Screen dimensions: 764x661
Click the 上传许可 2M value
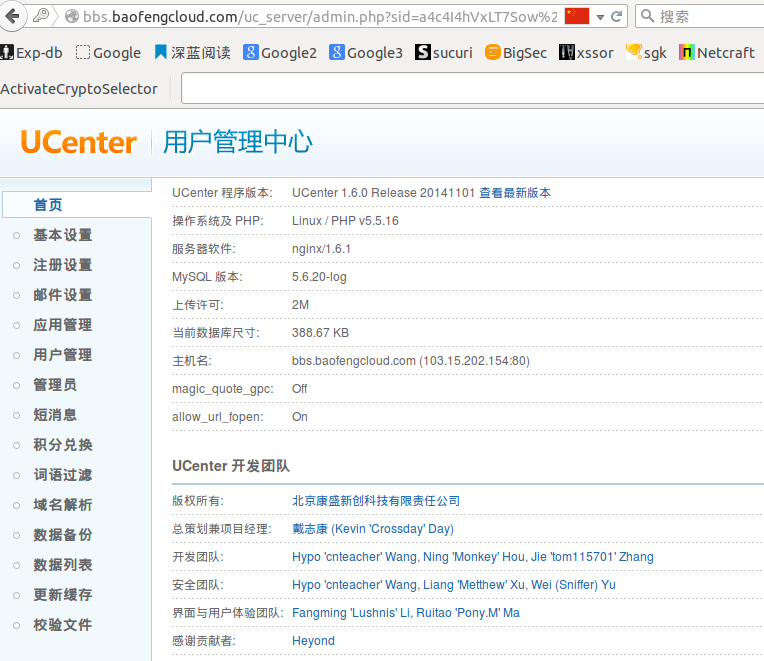pos(300,305)
